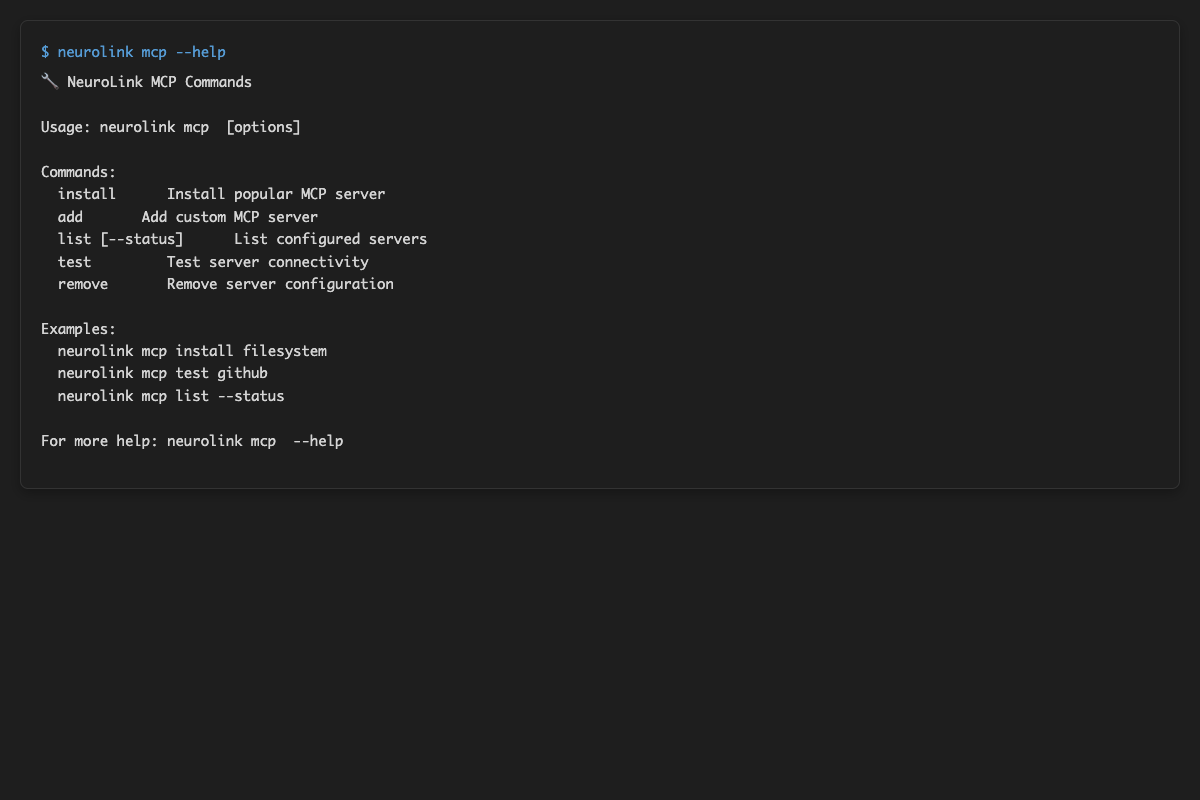Click 'Test server connectivity' description

268,262
